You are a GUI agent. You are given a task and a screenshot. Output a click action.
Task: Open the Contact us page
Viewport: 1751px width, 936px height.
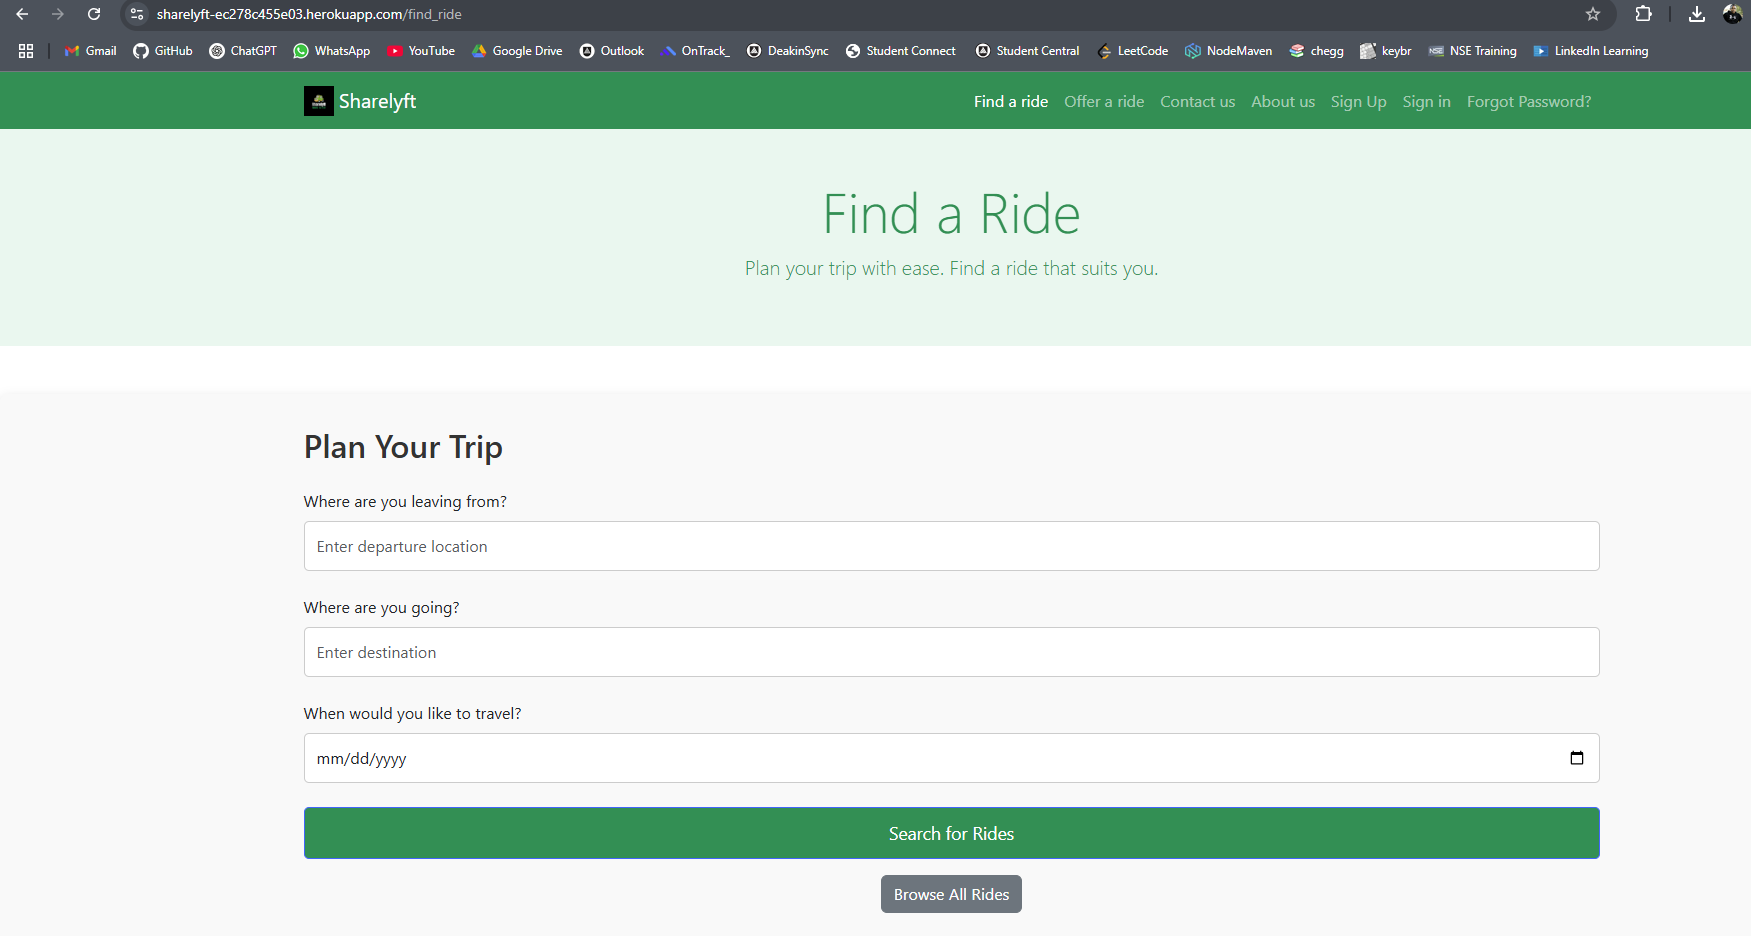click(x=1197, y=101)
